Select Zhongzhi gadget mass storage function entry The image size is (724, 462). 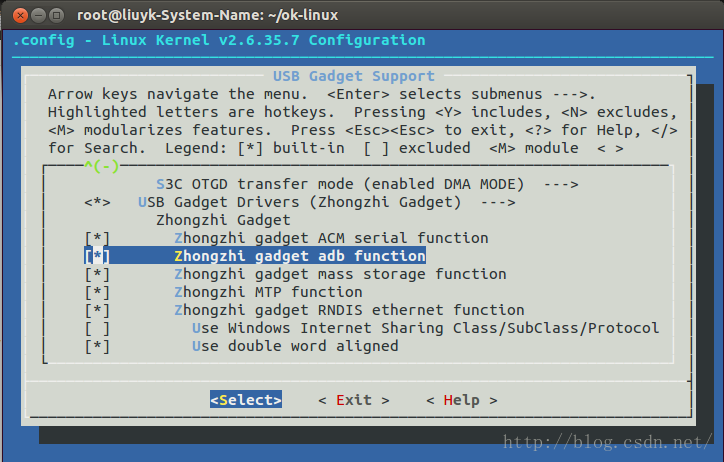340,274
